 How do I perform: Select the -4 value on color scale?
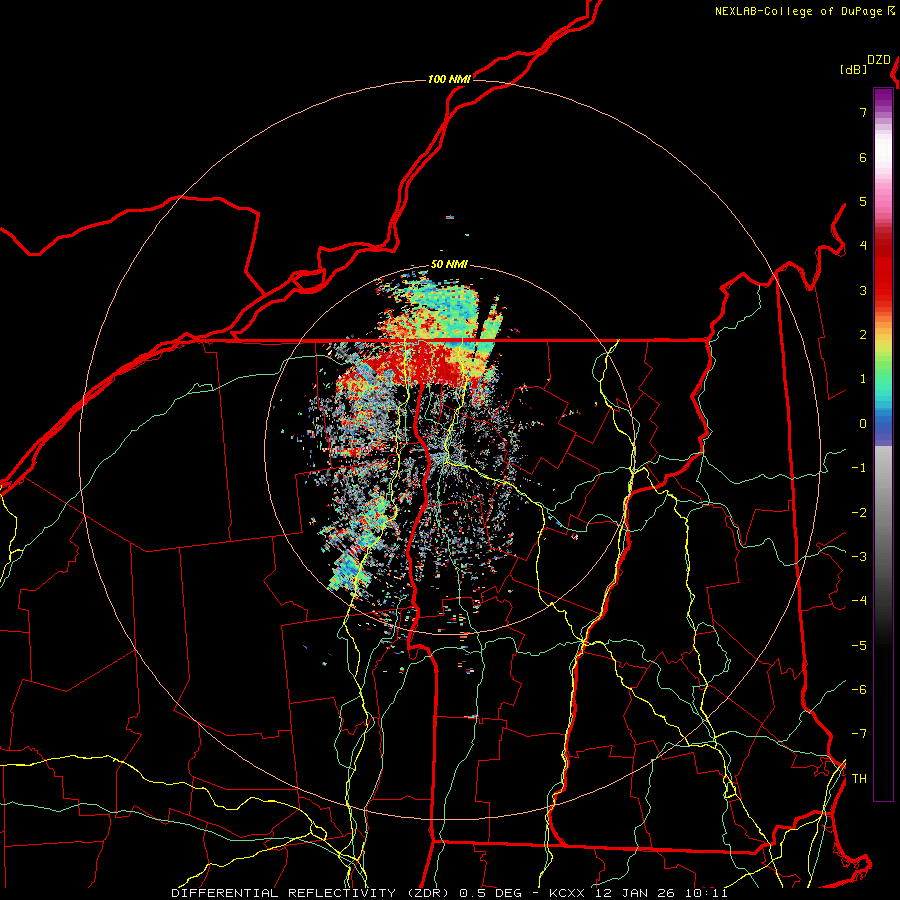point(859,601)
